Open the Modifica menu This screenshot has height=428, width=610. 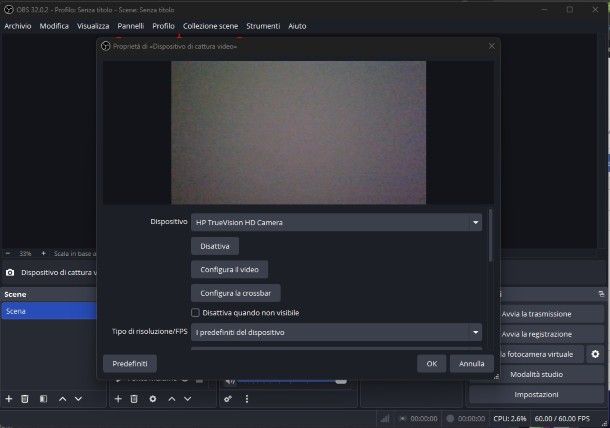click(54, 26)
